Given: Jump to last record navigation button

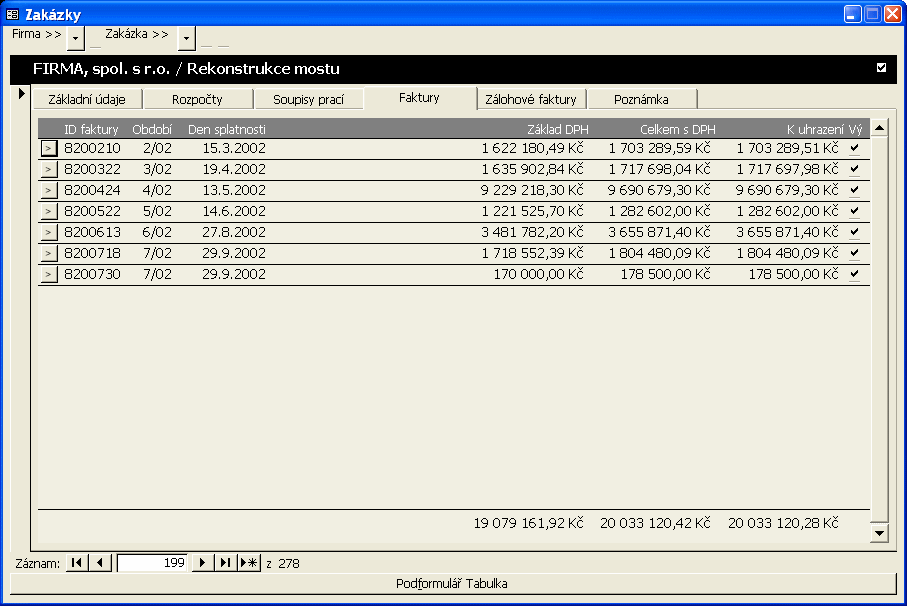Looking at the screenshot, I should tap(226, 563).
